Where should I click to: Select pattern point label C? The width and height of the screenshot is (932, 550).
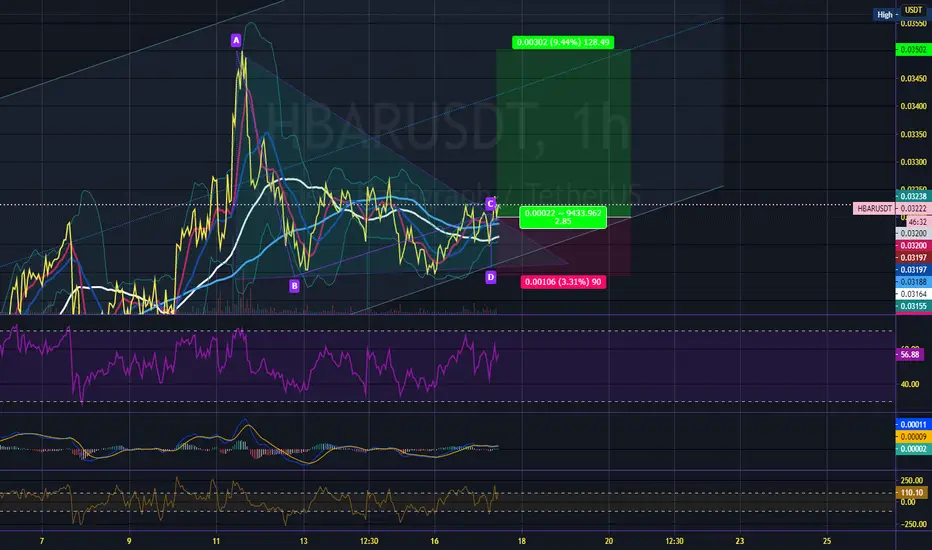490,204
